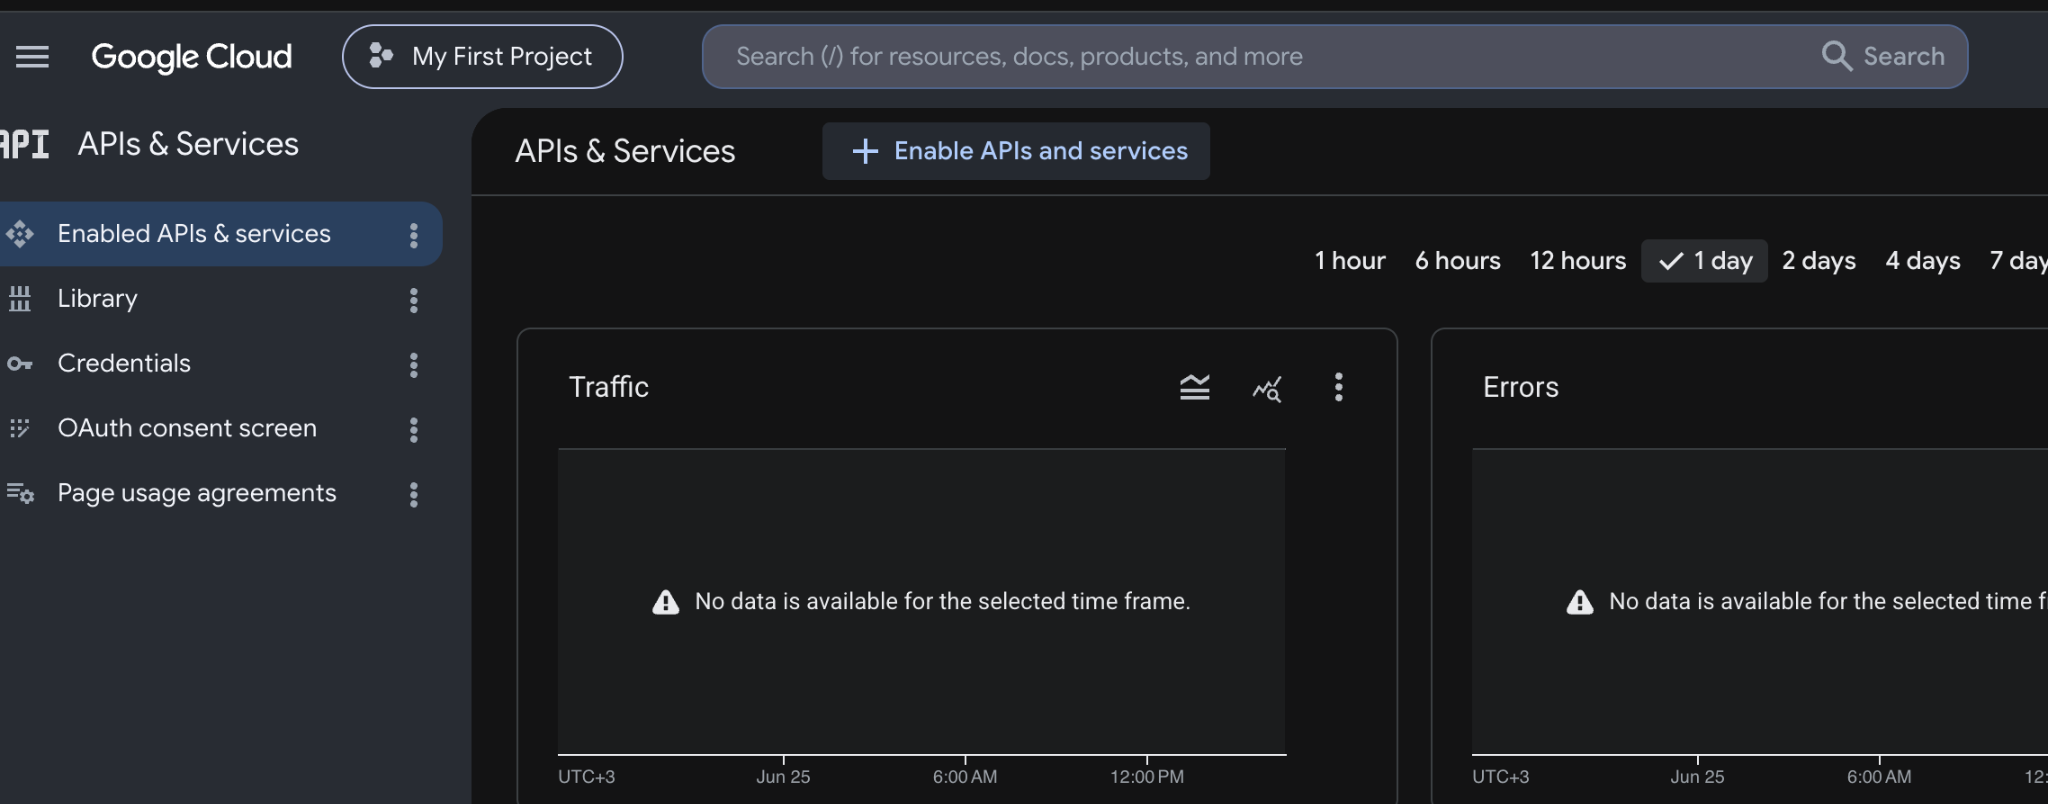Click the Enabled APIs & services icon

tap(20, 234)
